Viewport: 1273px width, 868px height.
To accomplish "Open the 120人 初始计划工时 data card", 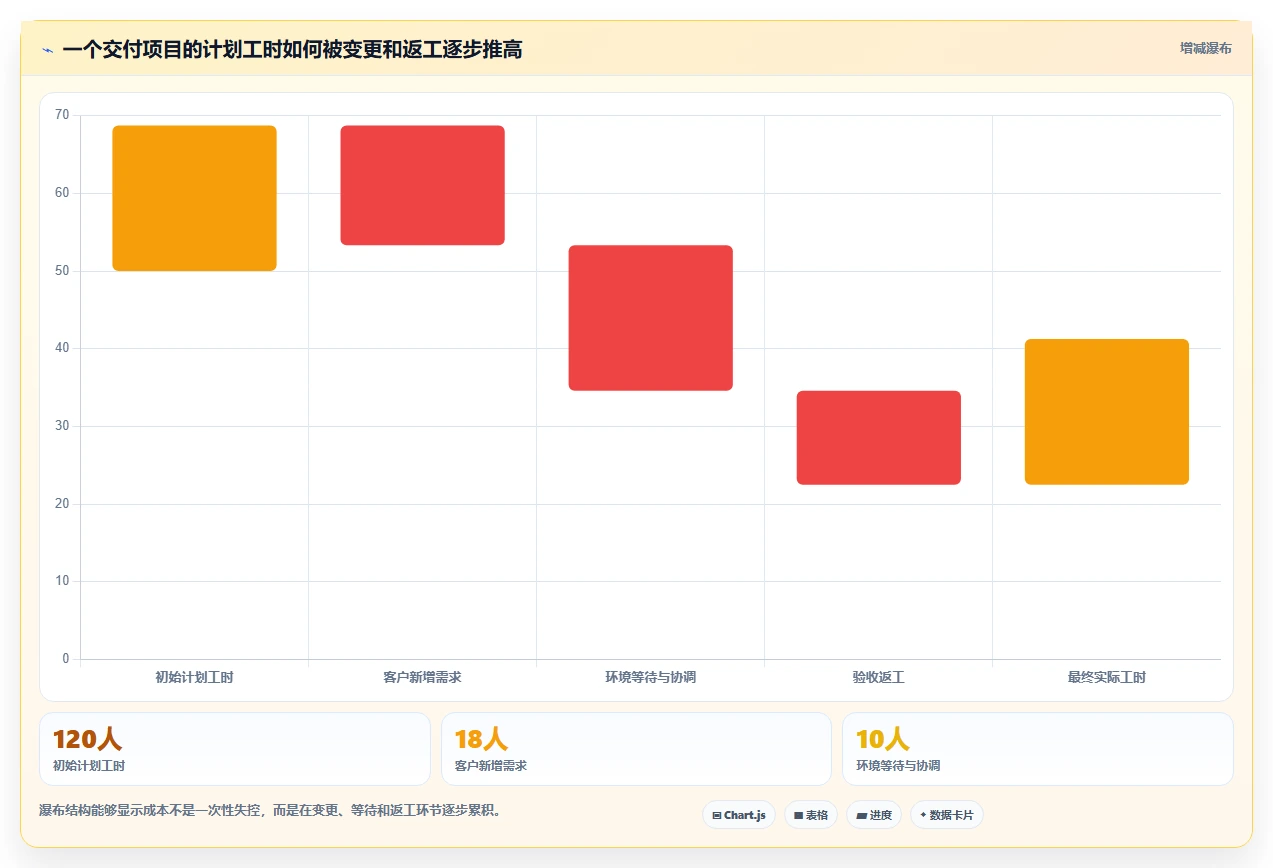I will click(x=235, y=749).
